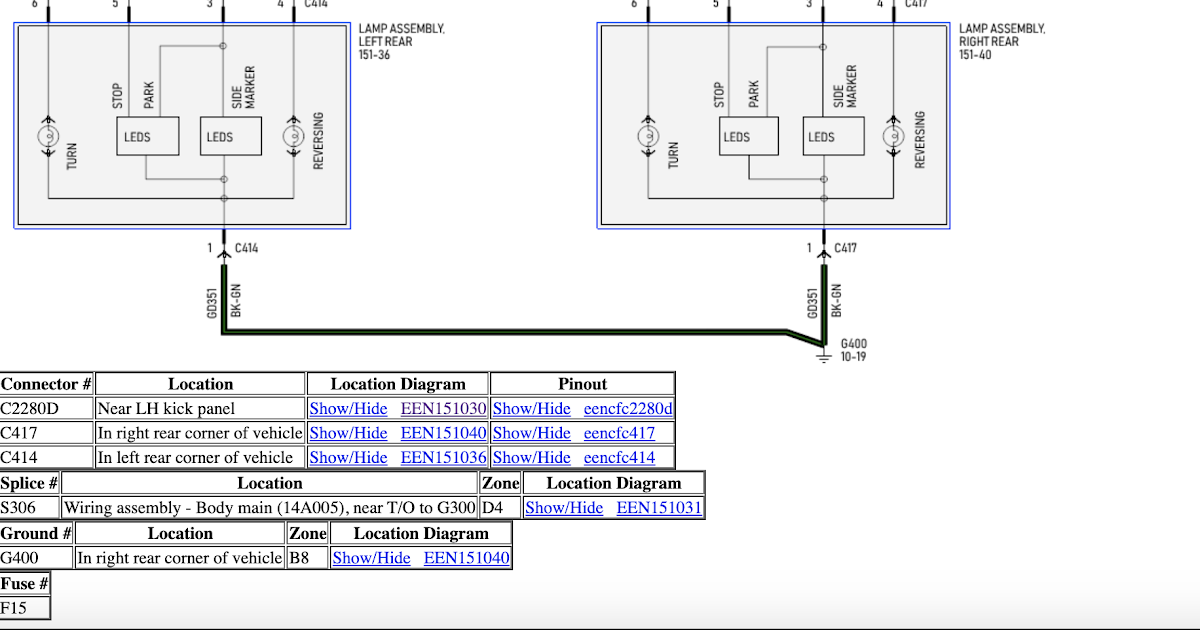Select the right rear Stop/Park LEDS box
Image resolution: width=1200 pixels, height=630 pixels.
[748, 136]
